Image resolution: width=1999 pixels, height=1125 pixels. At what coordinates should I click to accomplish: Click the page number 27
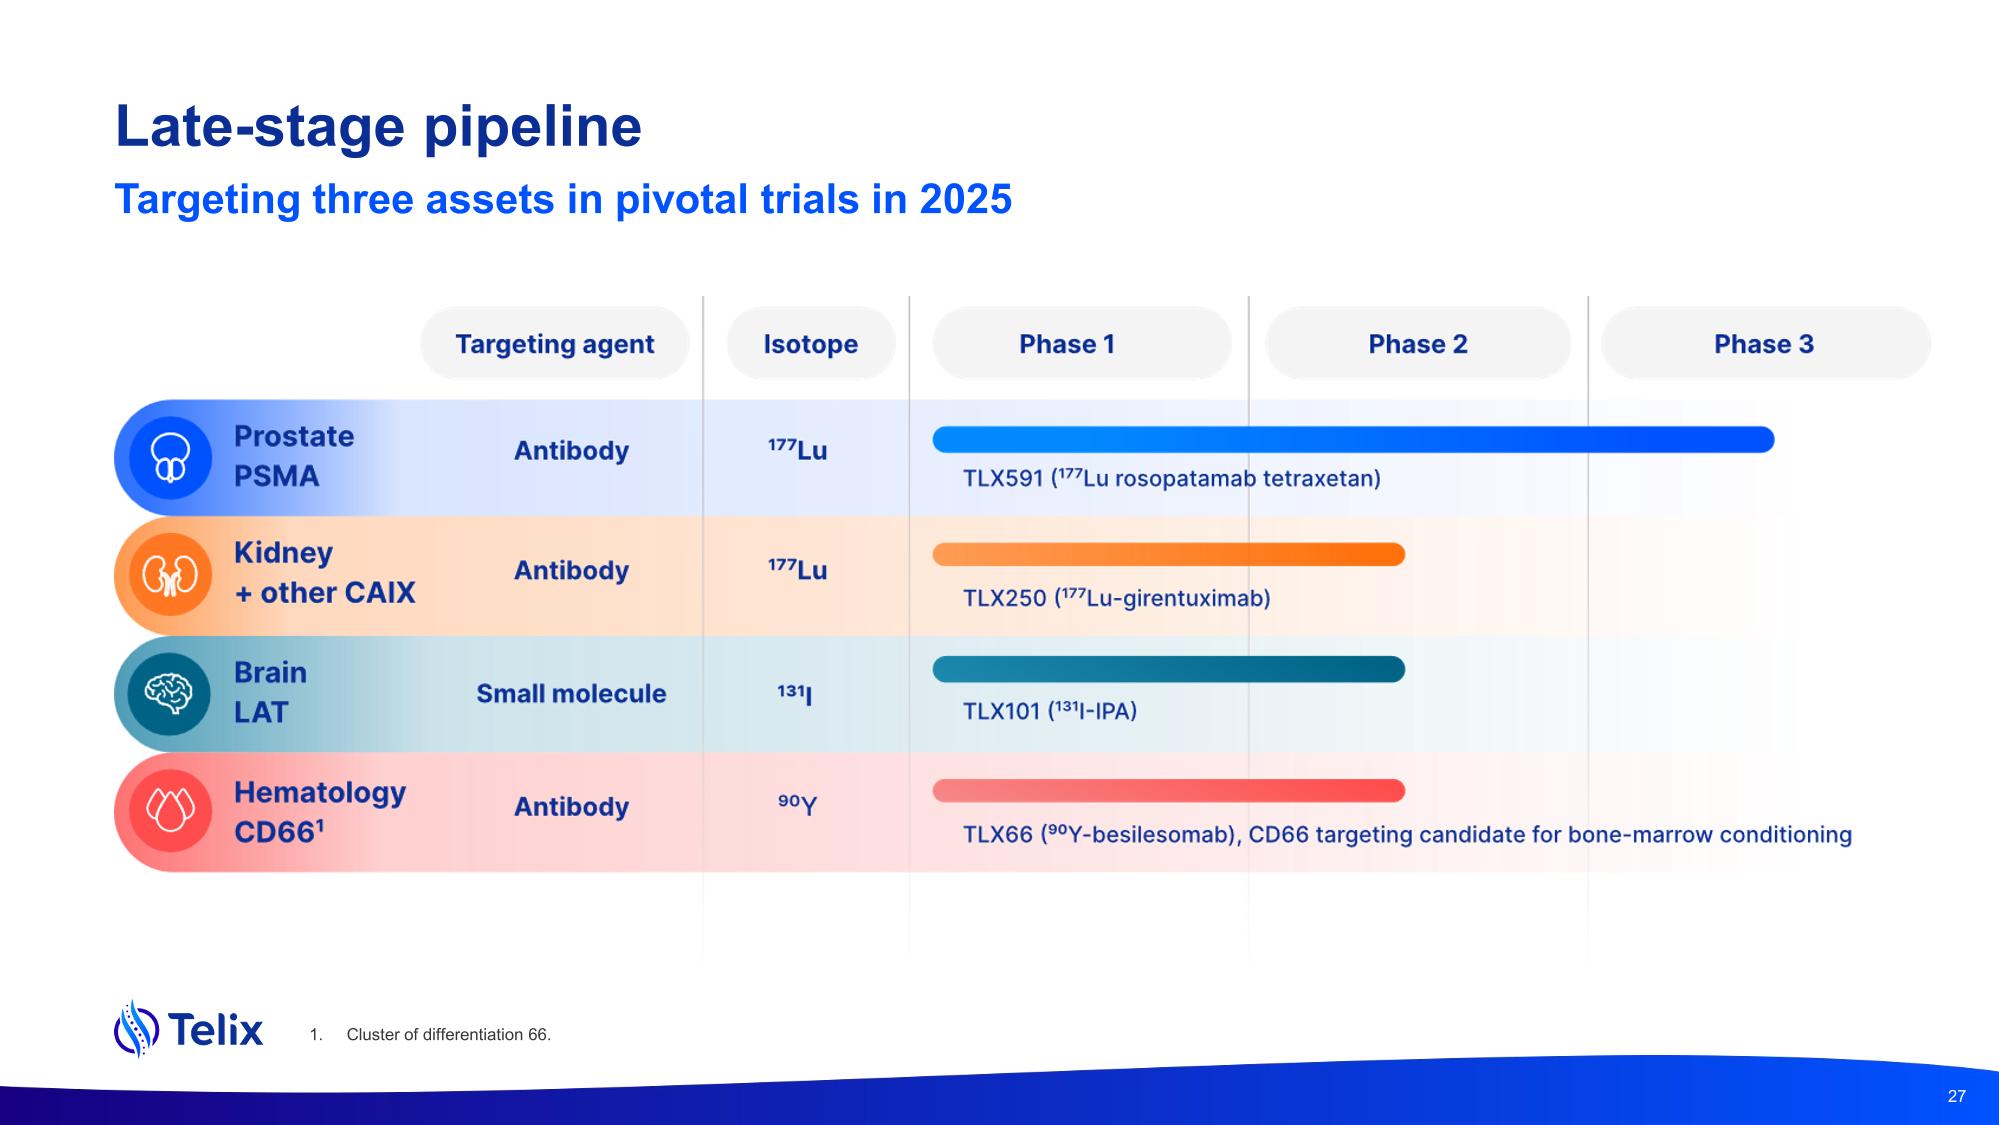pyautogui.click(x=1956, y=1096)
